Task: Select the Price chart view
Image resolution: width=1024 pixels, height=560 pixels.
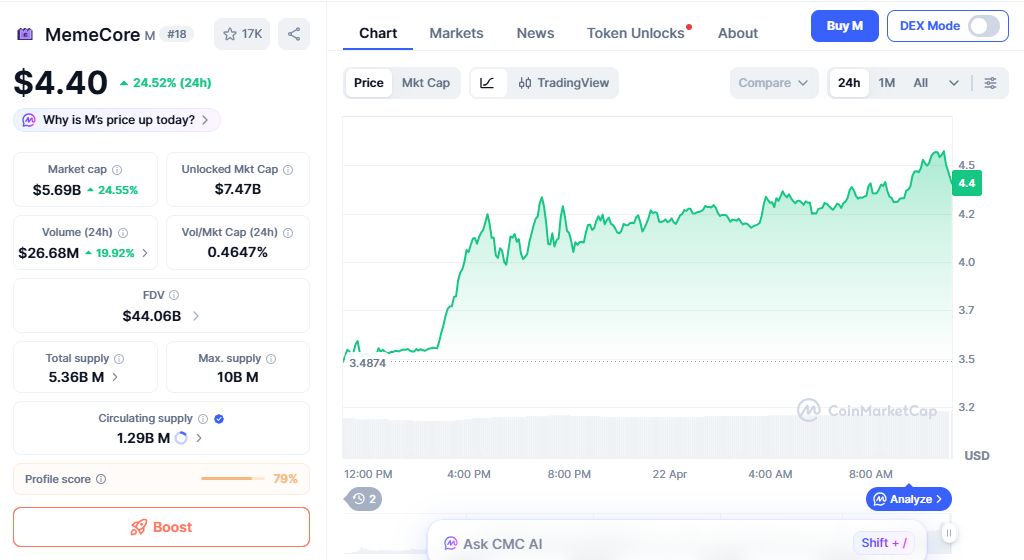Action: 368,83
